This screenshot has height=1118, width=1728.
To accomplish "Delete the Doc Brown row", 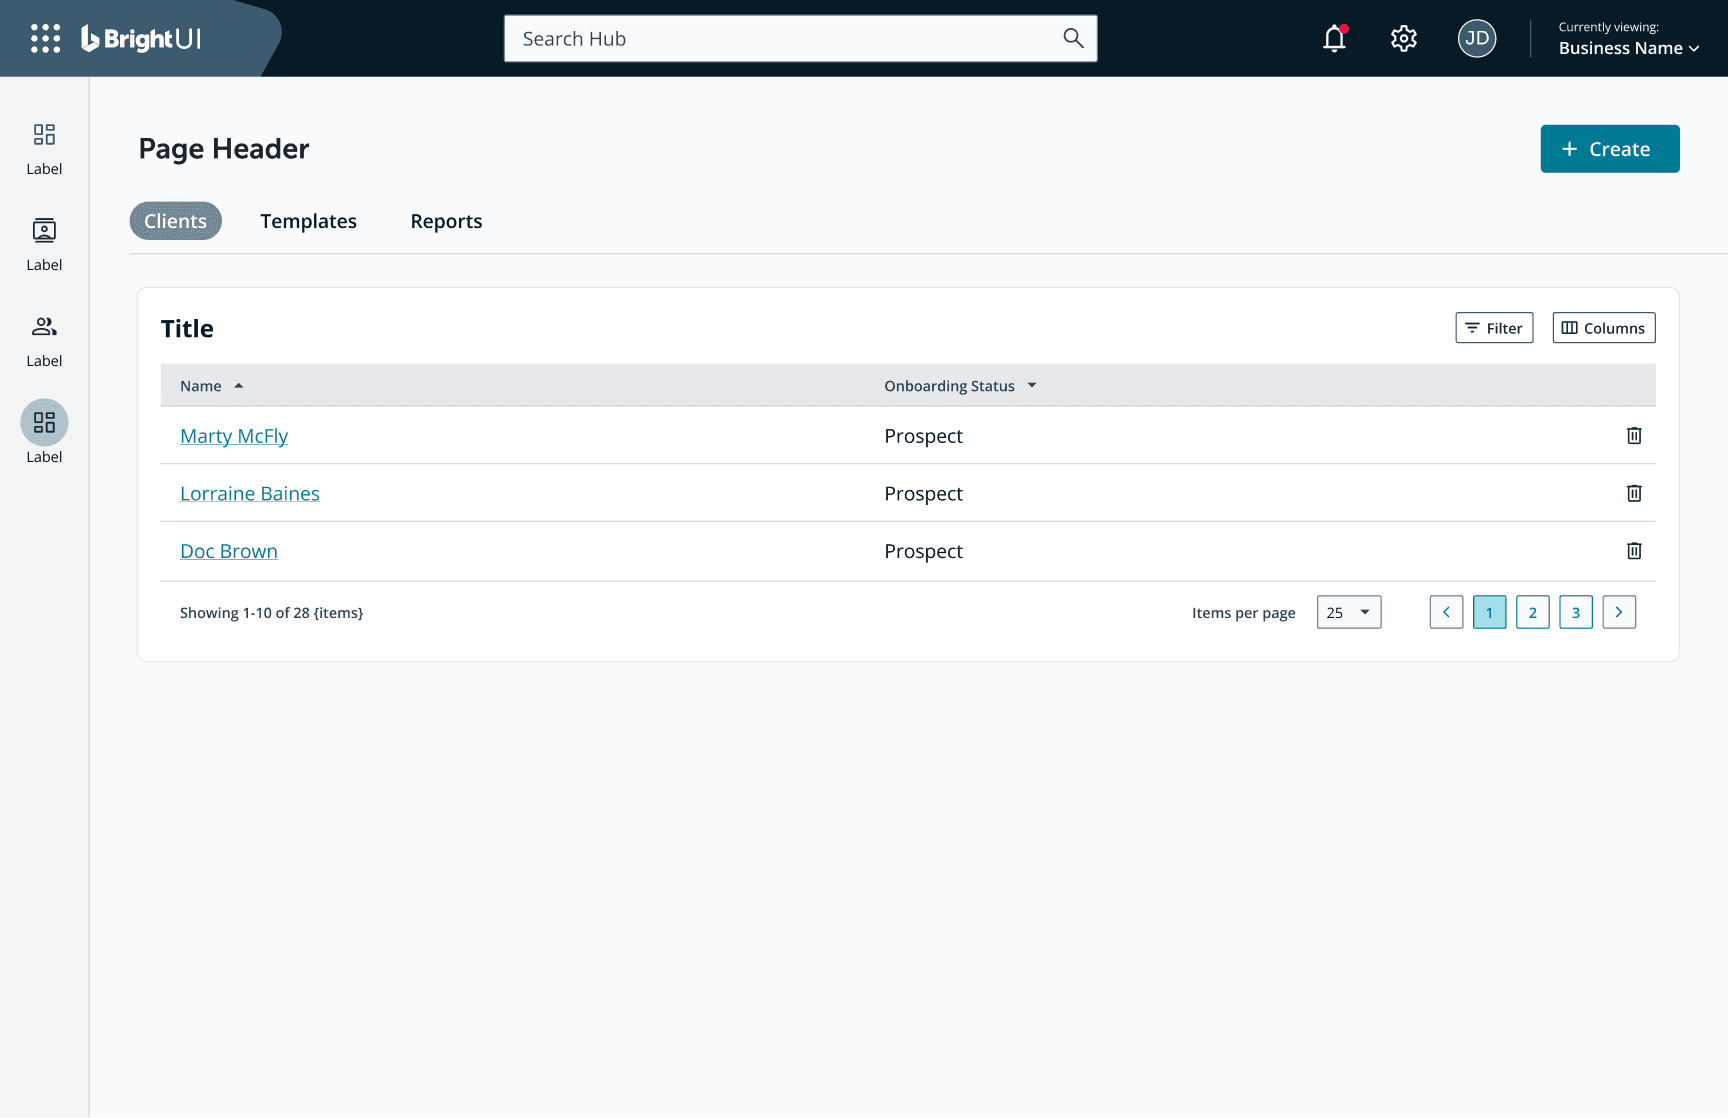I will click(x=1634, y=550).
